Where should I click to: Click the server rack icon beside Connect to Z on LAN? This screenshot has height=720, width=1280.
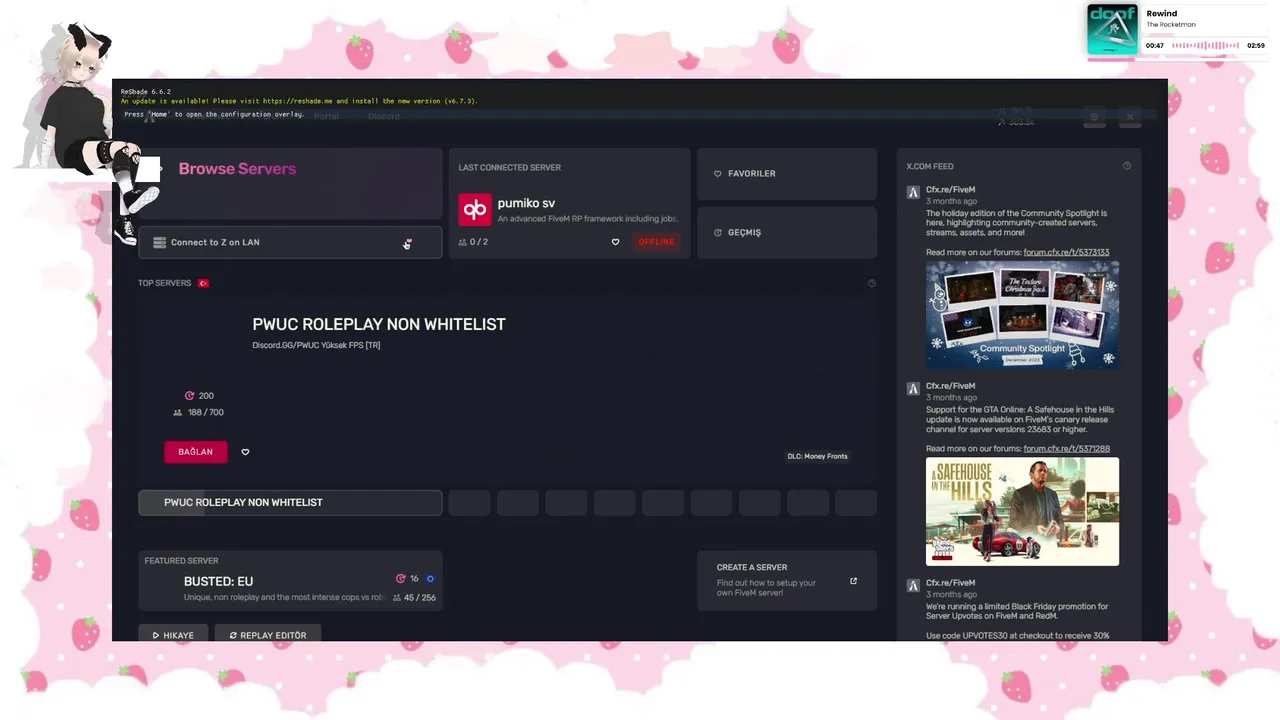click(159, 242)
